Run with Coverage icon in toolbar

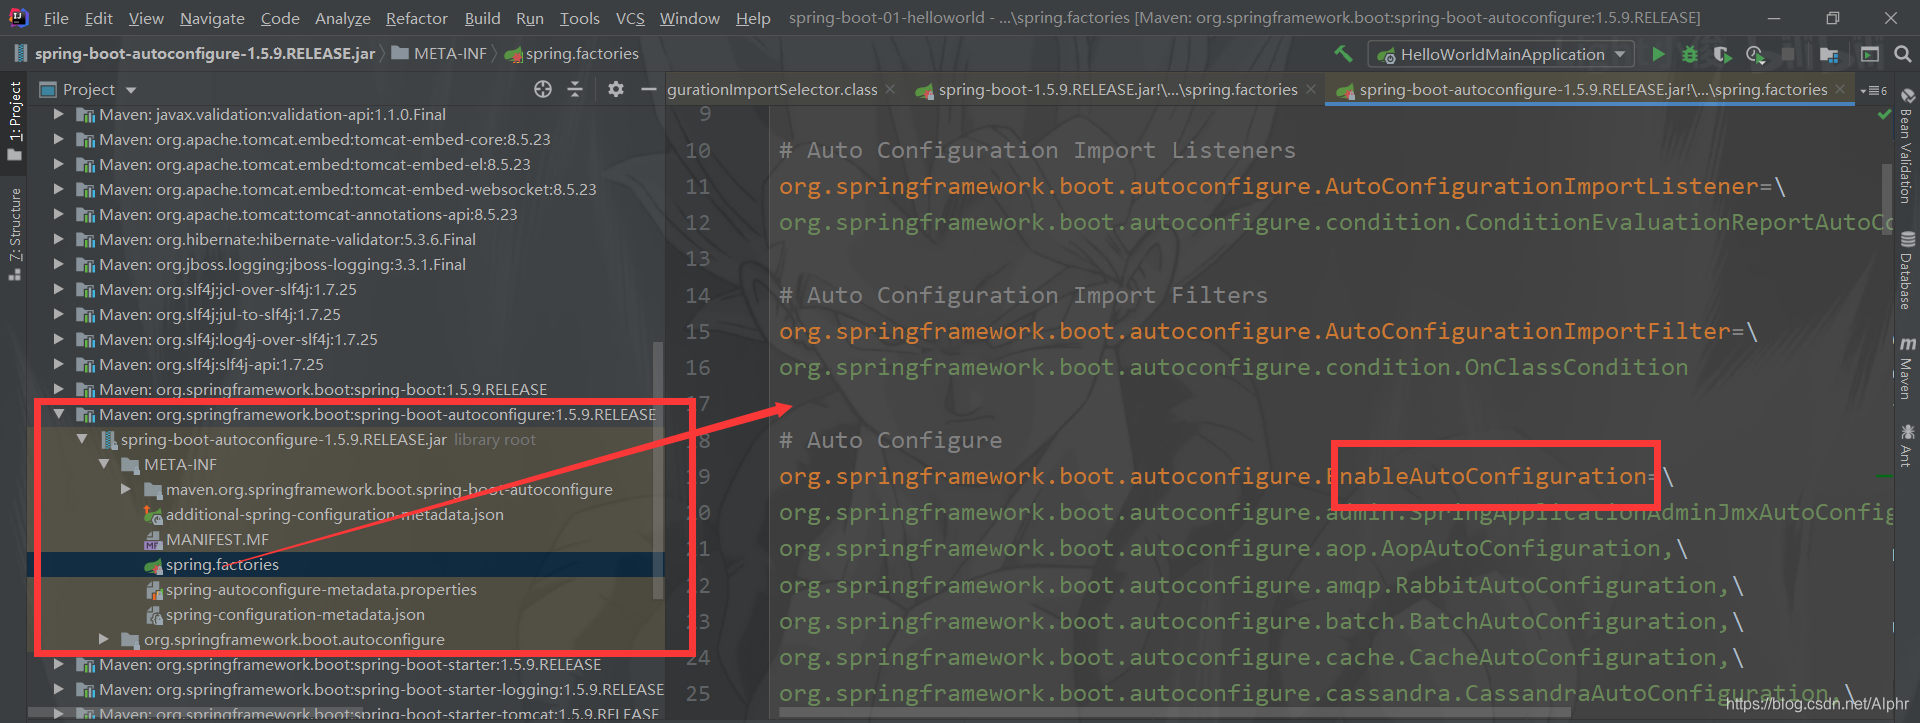coord(1722,54)
